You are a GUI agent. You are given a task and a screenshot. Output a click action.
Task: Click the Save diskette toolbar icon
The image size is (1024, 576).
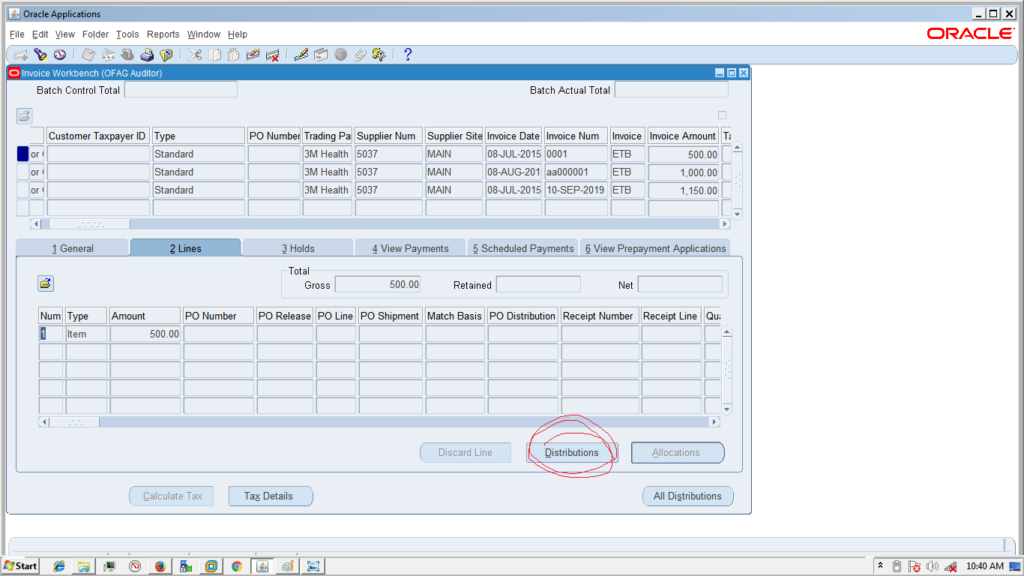click(x=88, y=55)
